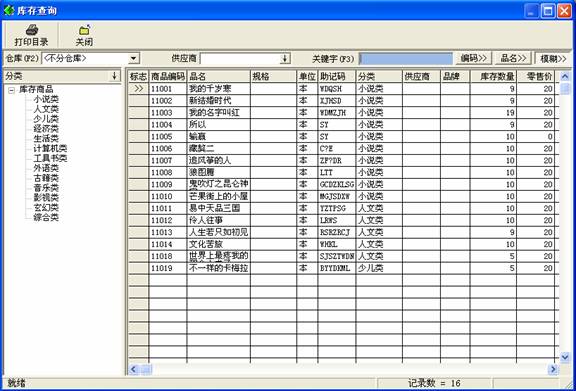
Task: Click the 品名>> search button
Action: click(x=514, y=58)
